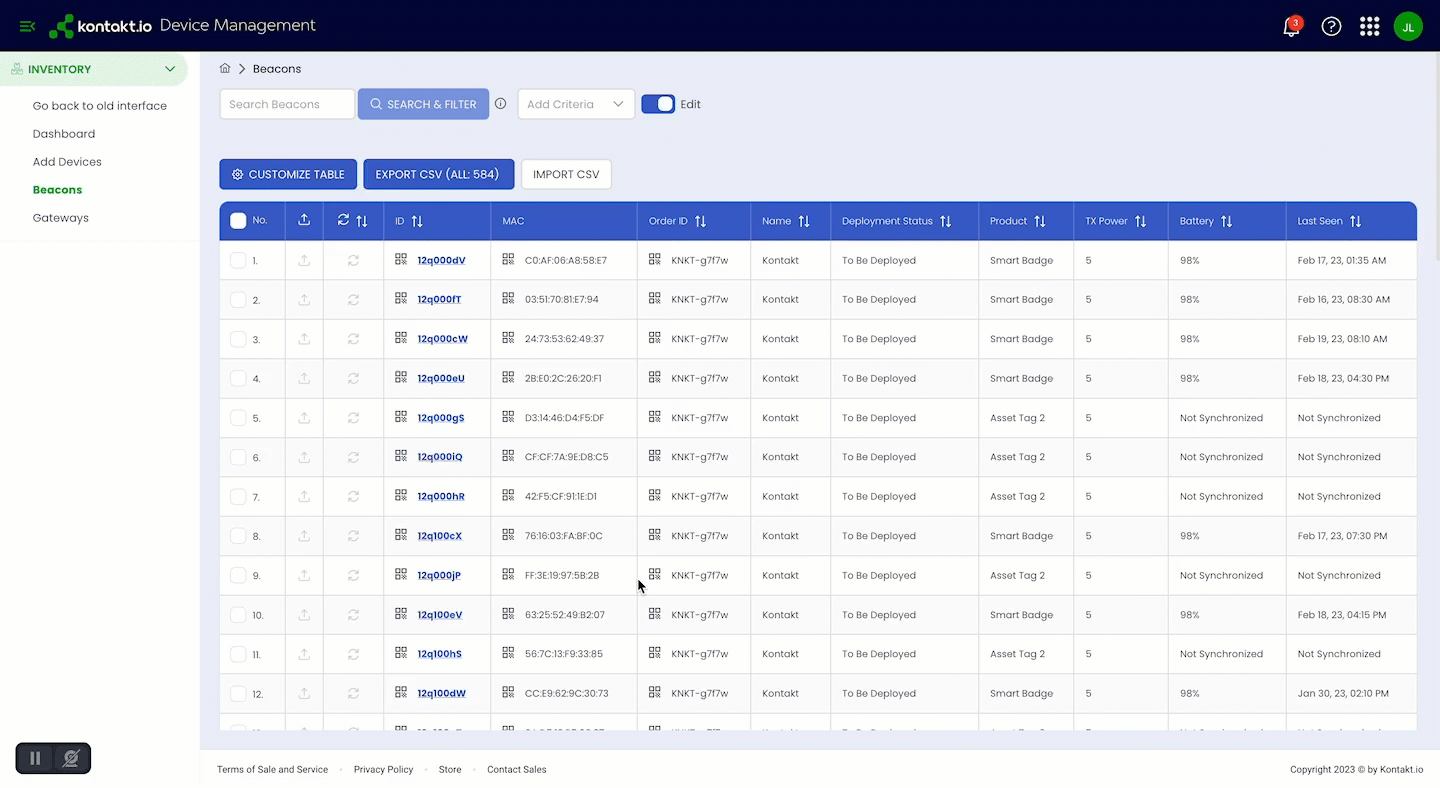Go back to old interface
This screenshot has height=788, width=1440.
[100, 106]
